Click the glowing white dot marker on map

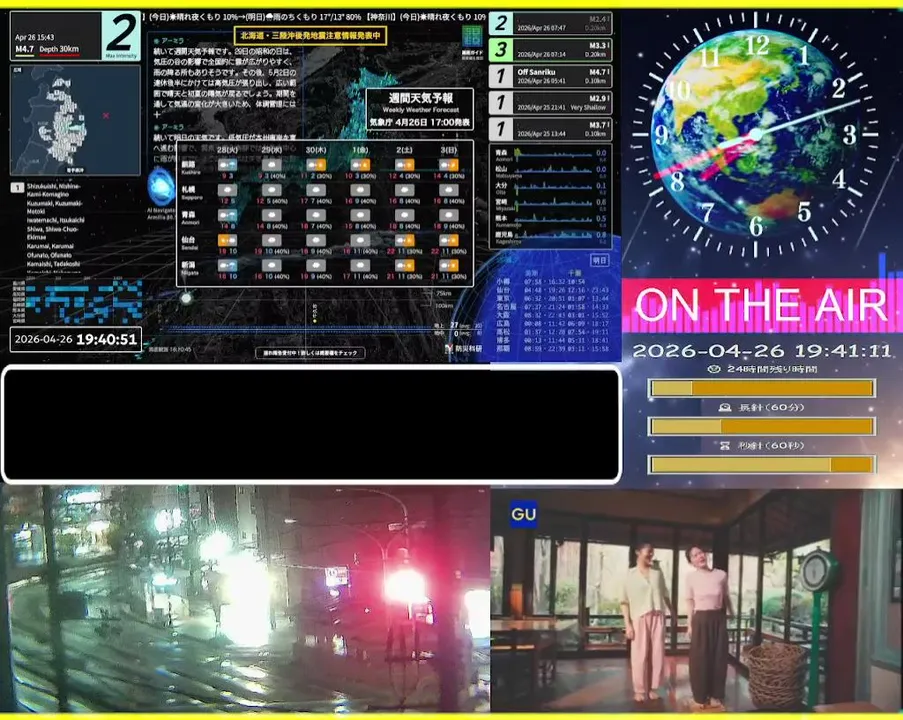pos(186,298)
